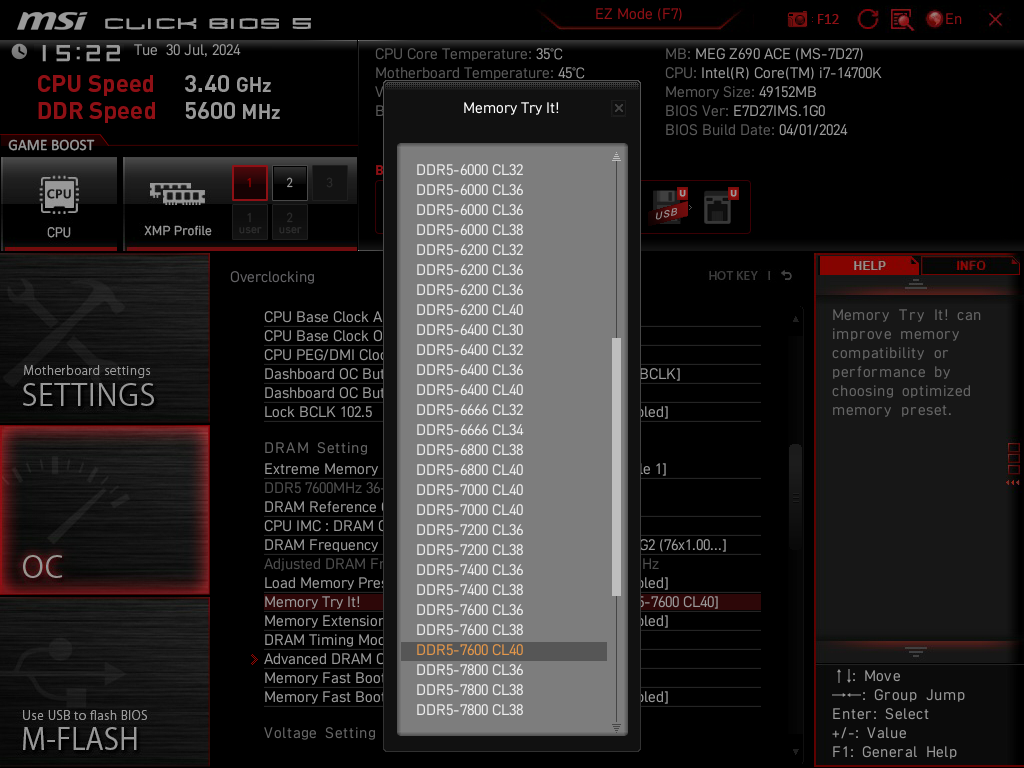Screen dimensions: 1024x768
Task: Change language via the En globe icon
Action: pos(944,19)
